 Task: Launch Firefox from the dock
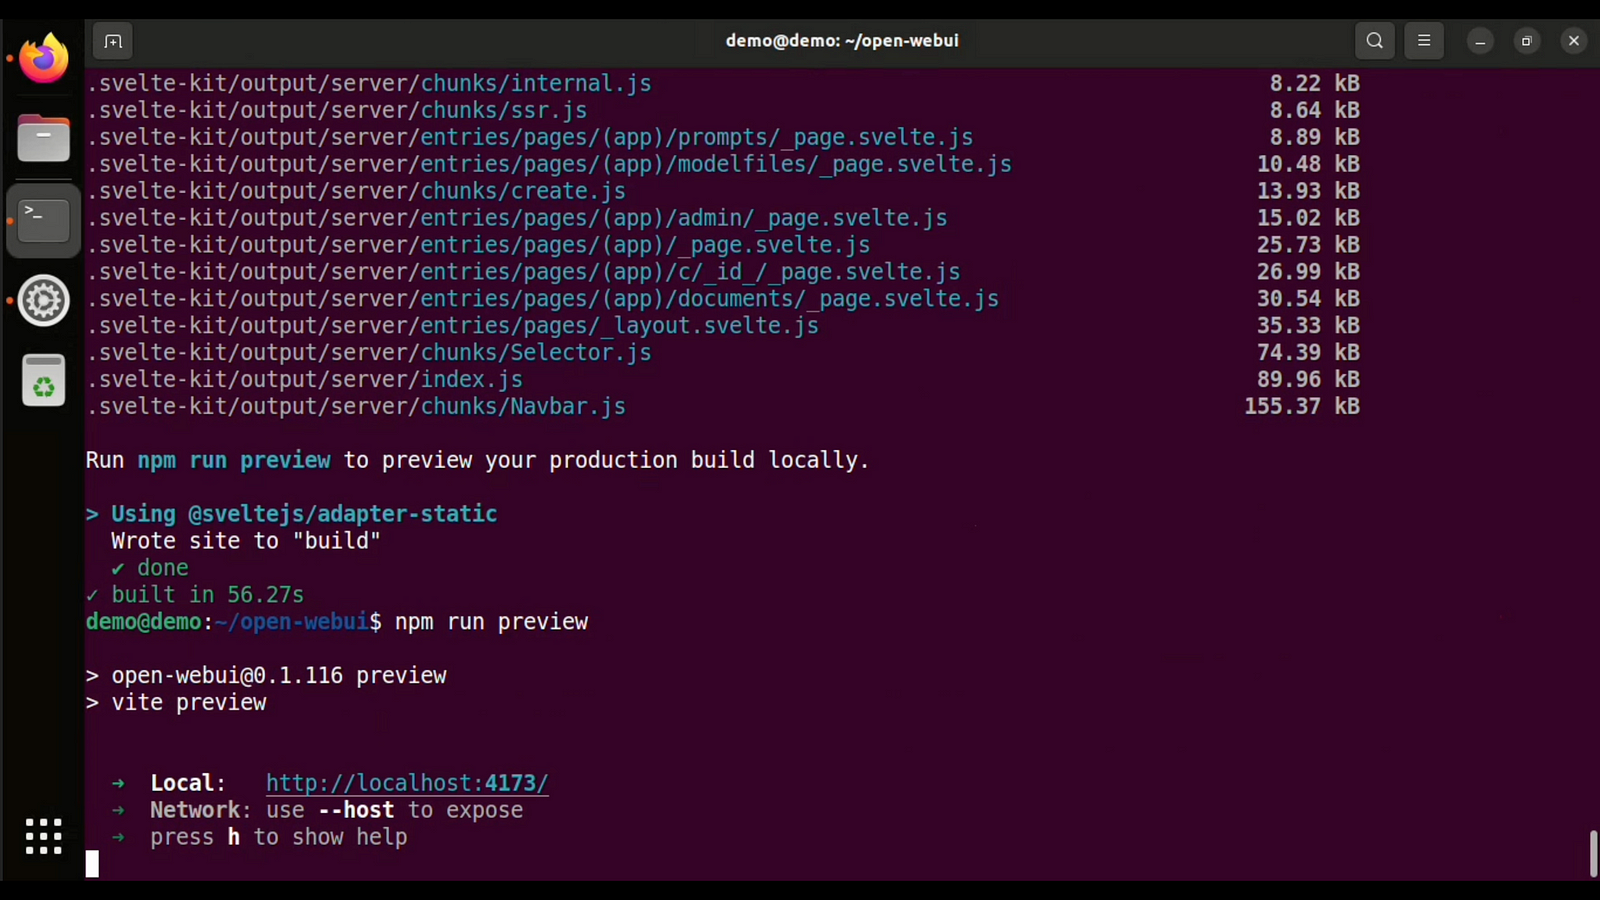pos(44,58)
